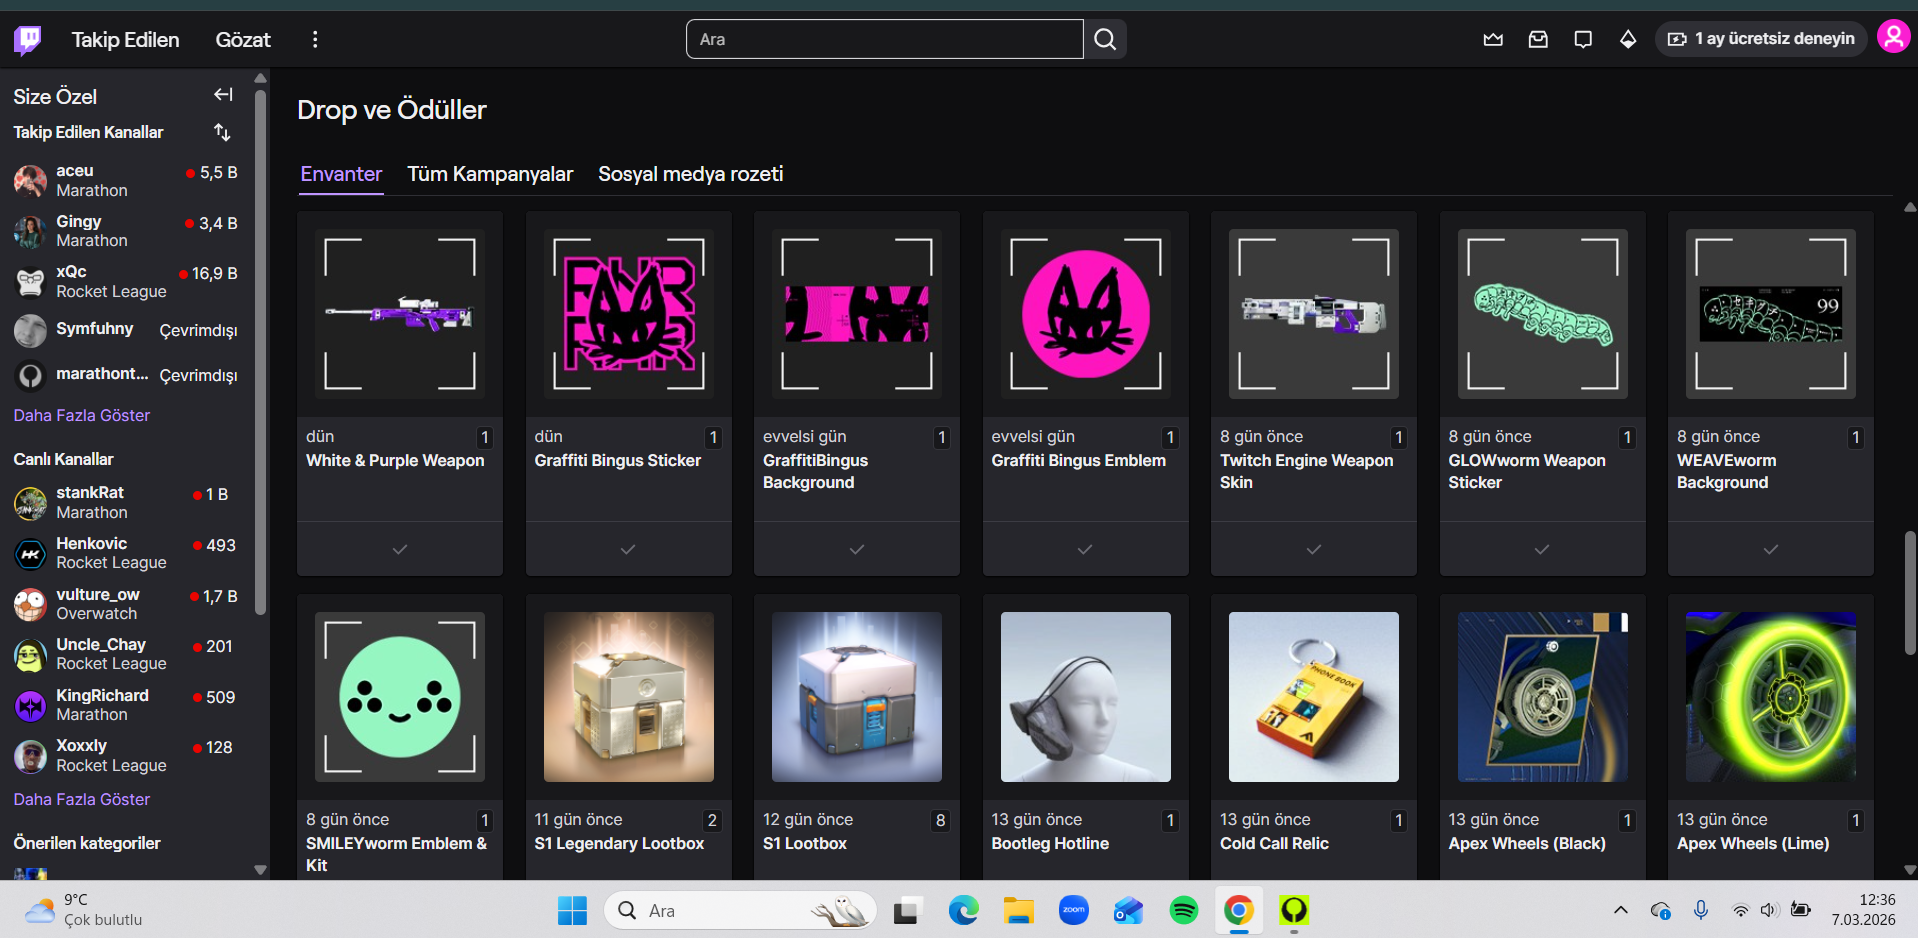Switch to the Tüm Kampanyalar tab
The width and height of the screenshot is (1918, 938).
[x=490, y=174]
